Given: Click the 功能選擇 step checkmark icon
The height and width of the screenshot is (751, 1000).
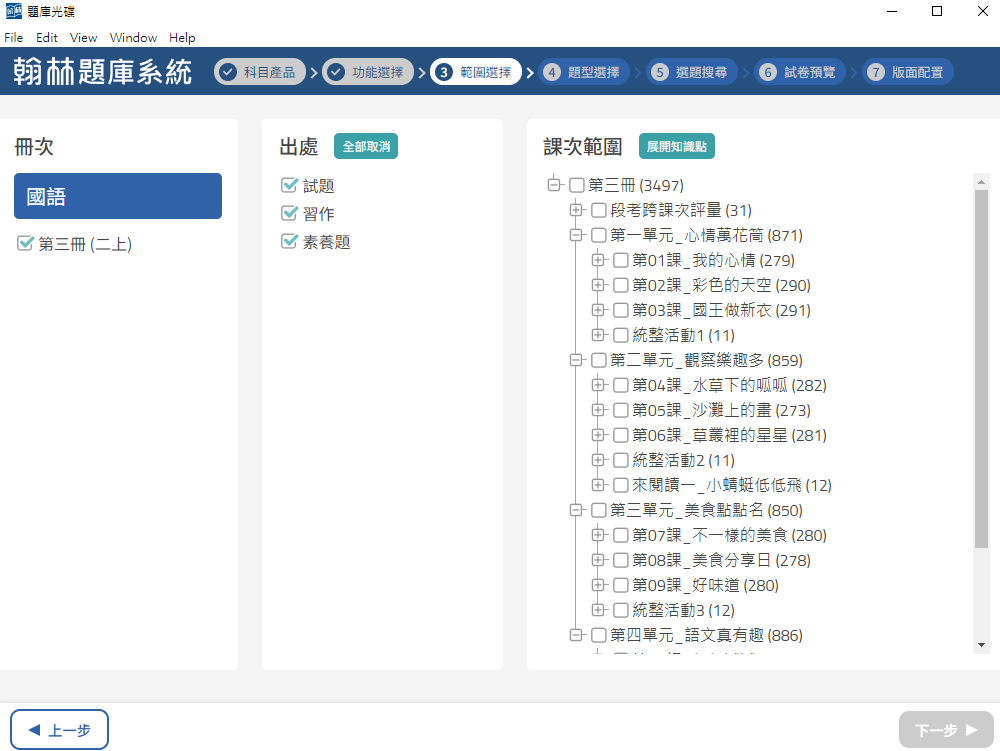Looking at the screenshot, I should (336, 72).
